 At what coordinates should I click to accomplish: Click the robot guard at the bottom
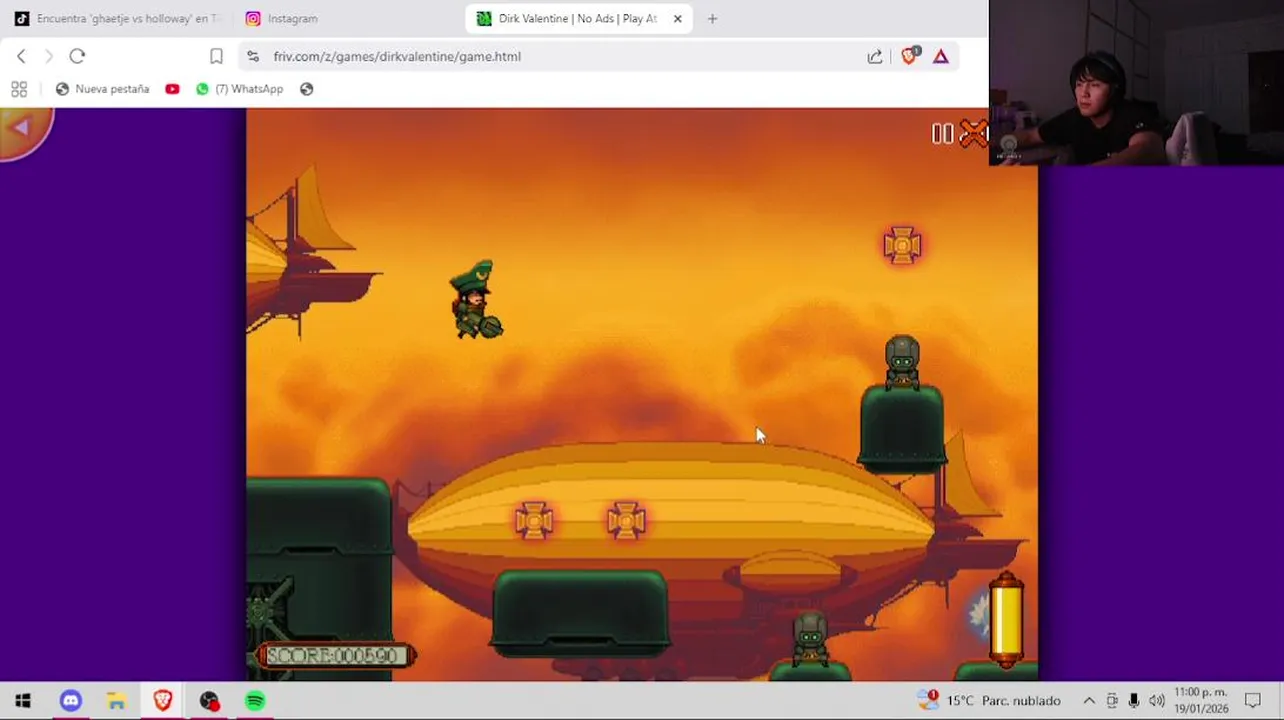click(x=810, y=638)
